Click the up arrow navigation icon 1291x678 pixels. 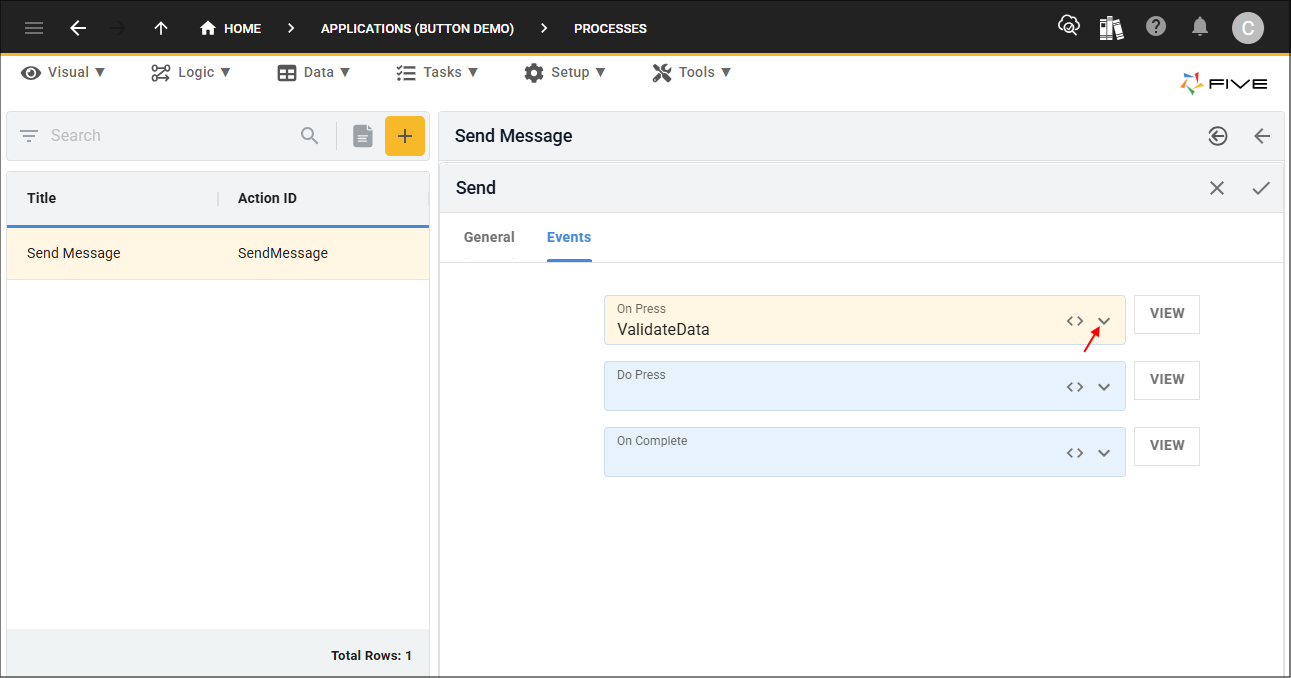click(161, 28)
